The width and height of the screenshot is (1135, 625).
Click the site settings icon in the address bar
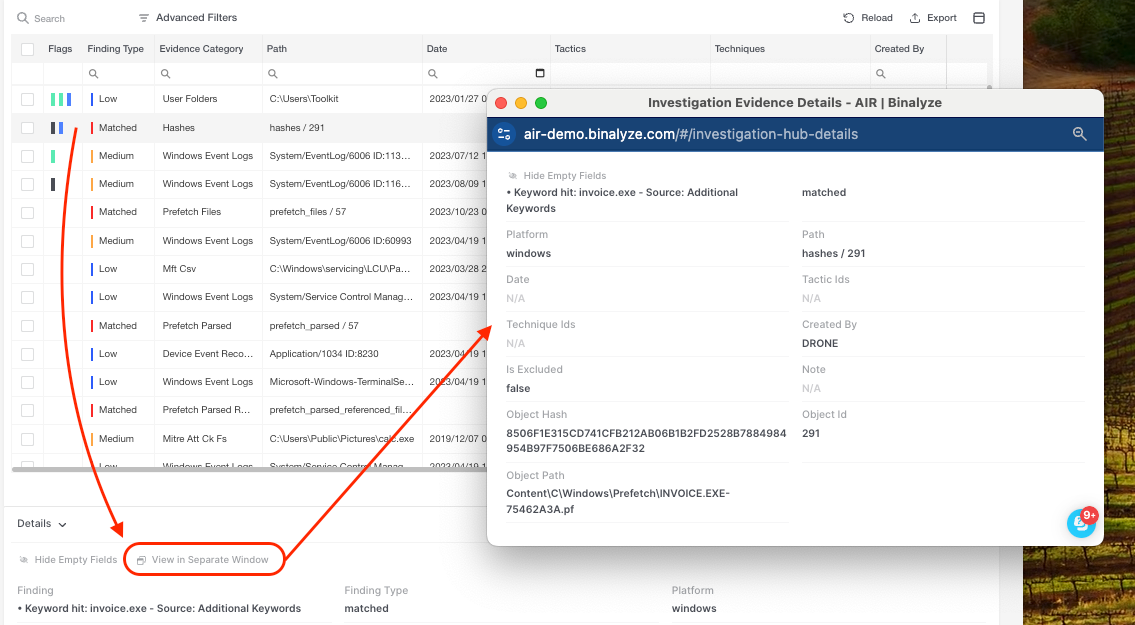504,134
